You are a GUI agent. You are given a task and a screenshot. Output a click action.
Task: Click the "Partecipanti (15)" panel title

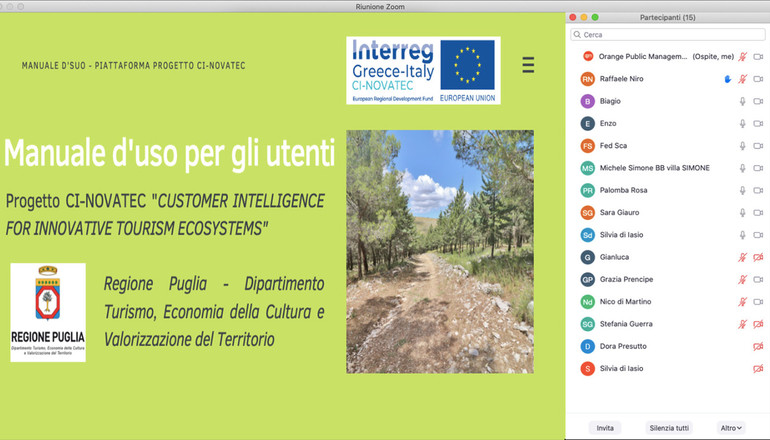(667, 17)
